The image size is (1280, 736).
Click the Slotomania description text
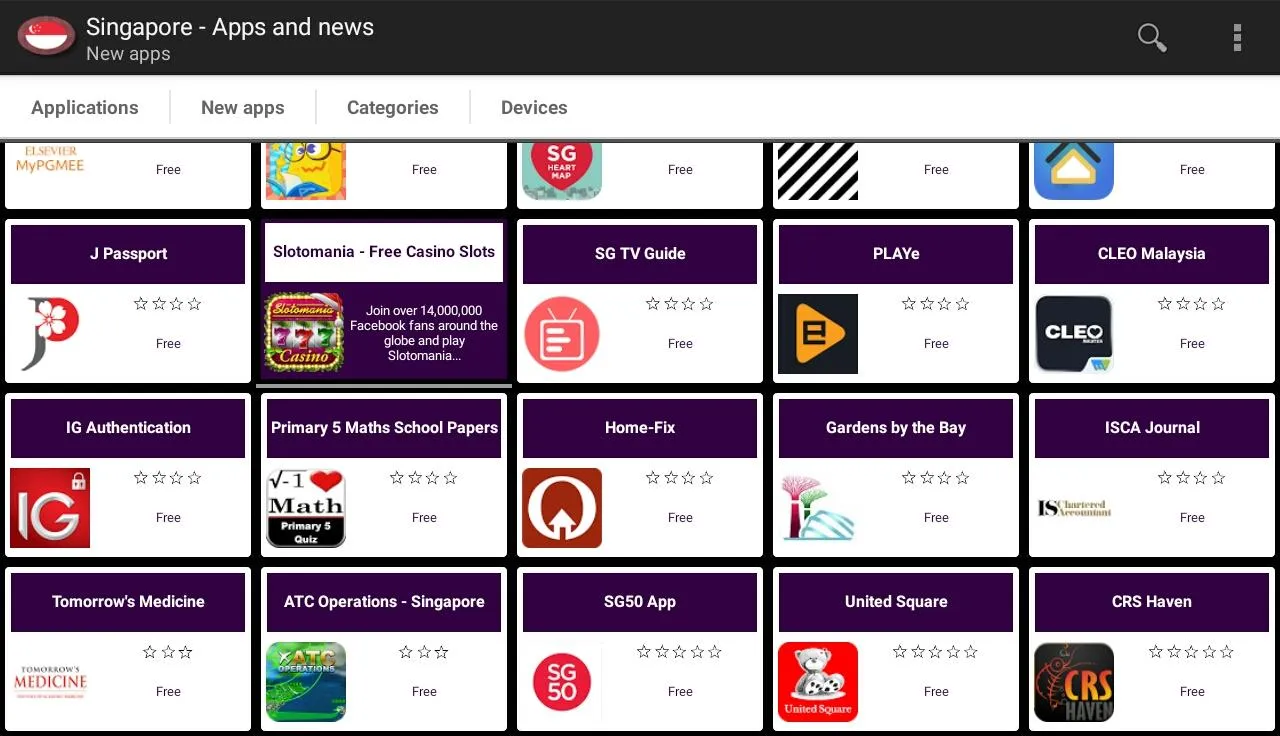(424, 333)
